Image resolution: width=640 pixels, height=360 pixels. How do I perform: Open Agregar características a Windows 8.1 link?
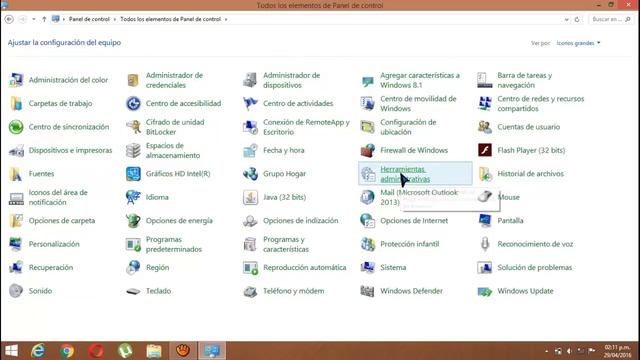pos(420,80)
